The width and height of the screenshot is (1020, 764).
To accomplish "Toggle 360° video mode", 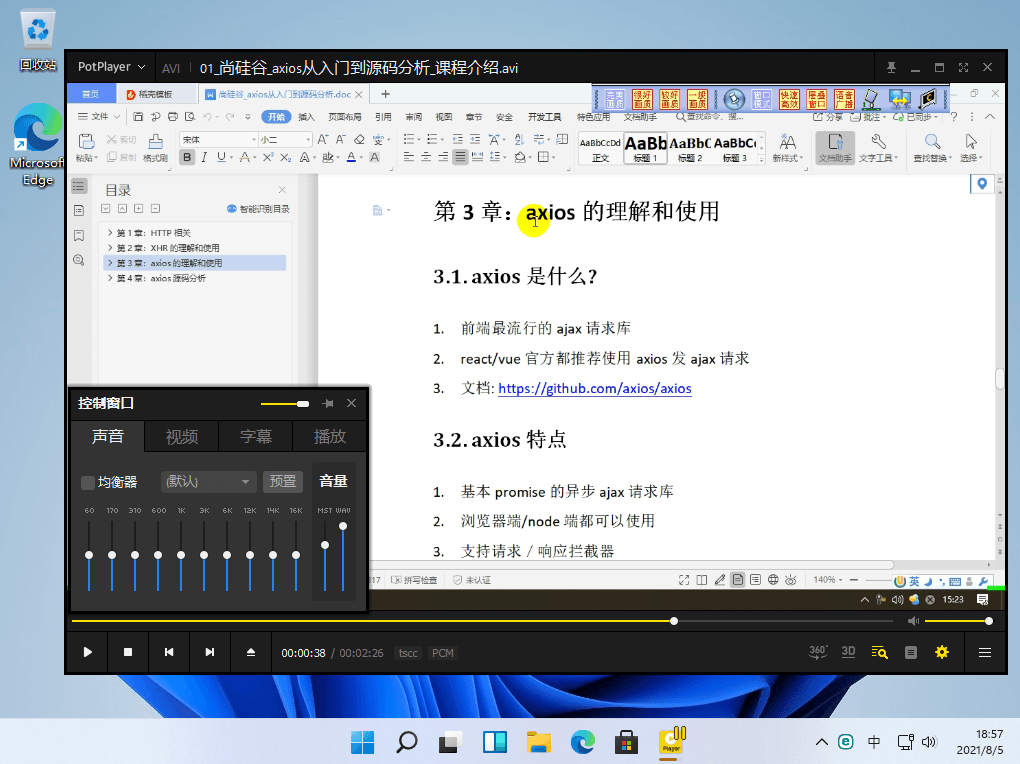I will [818, 652].
